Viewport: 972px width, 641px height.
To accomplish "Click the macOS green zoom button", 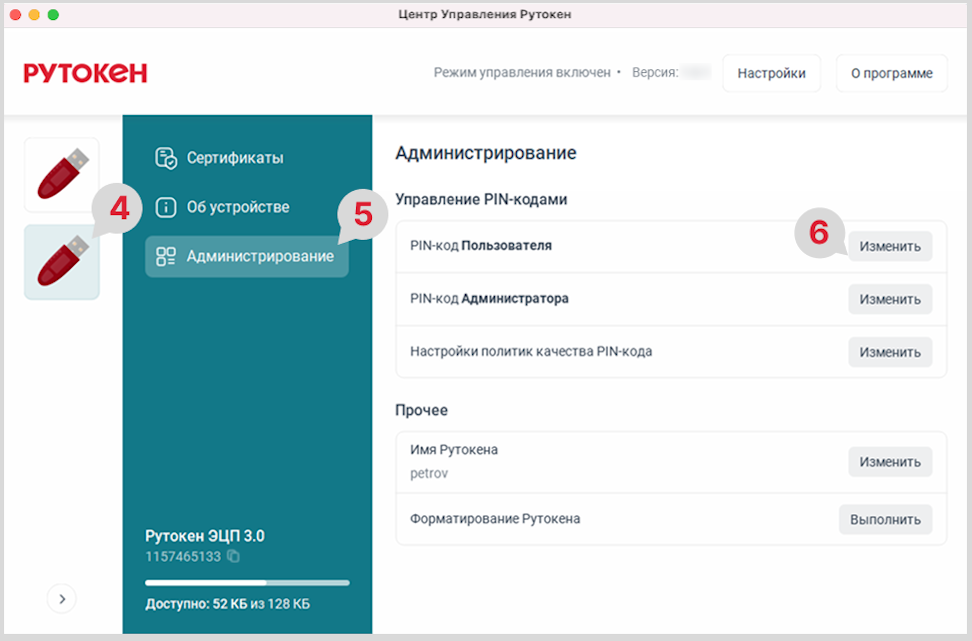I will 53,15.
